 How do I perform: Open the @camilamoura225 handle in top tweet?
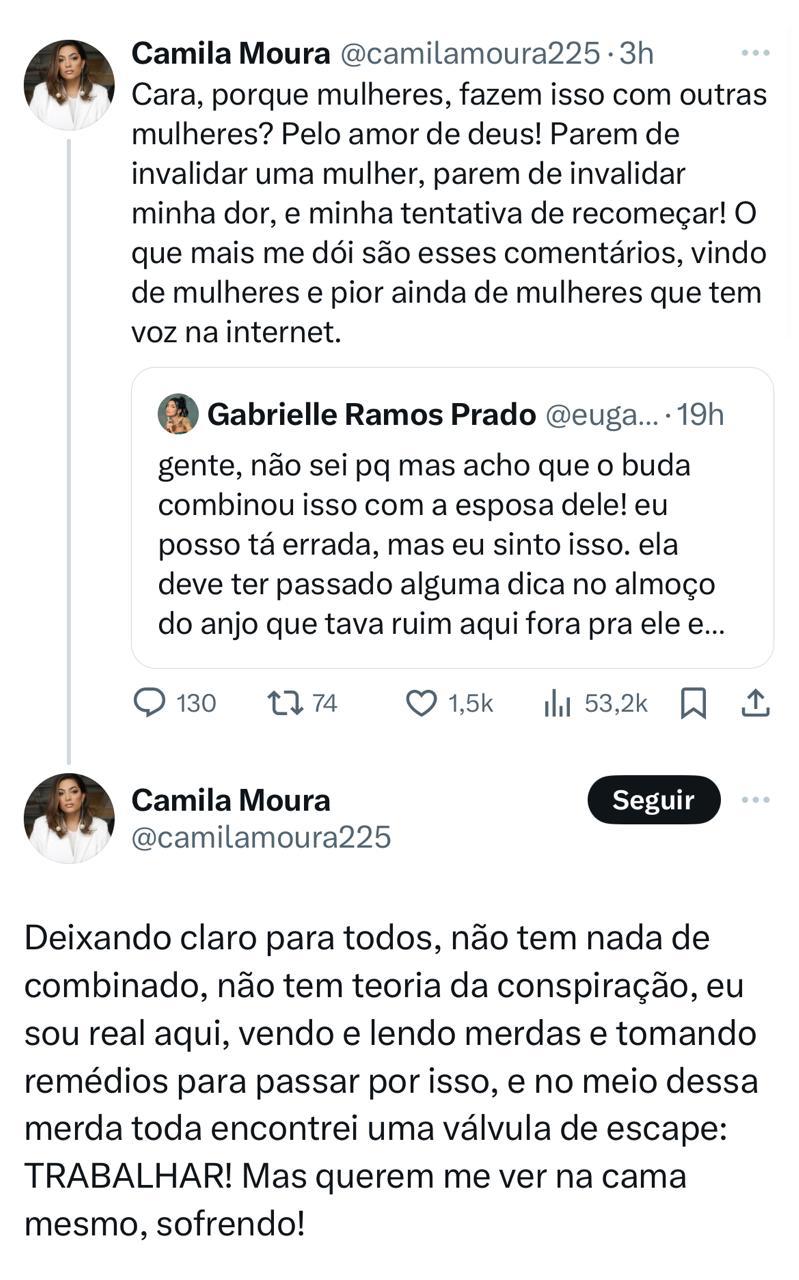point(470,53)
